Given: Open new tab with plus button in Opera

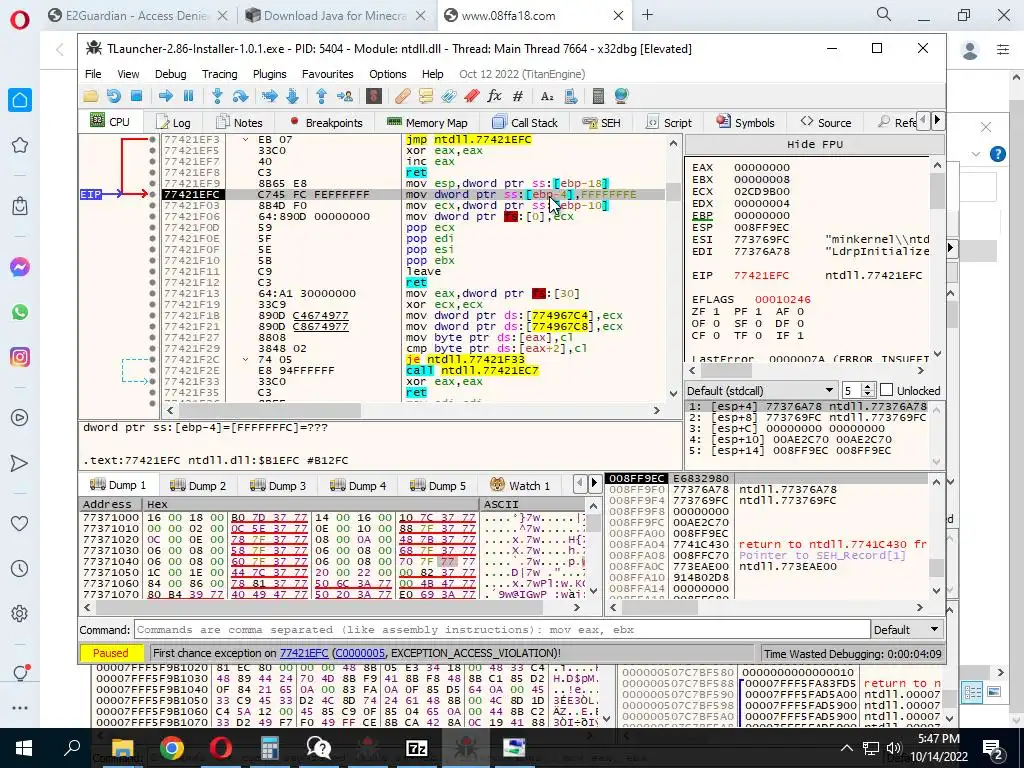Looking at the screenshot, I should point(647,15).
